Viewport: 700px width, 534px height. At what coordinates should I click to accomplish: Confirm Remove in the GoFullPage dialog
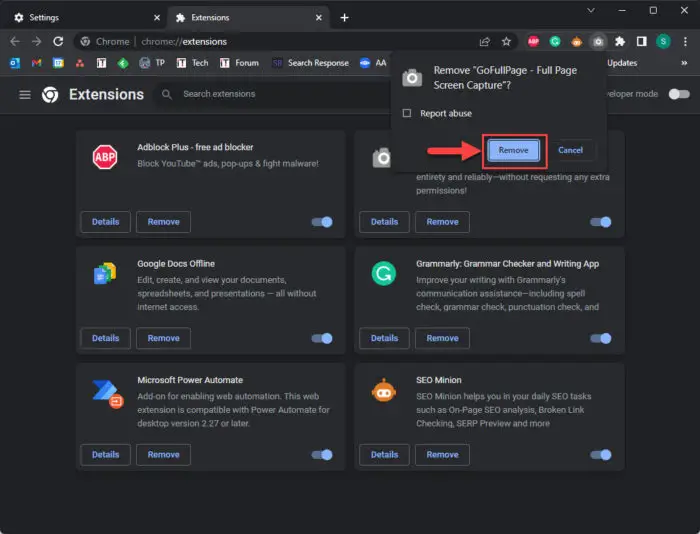513,150
